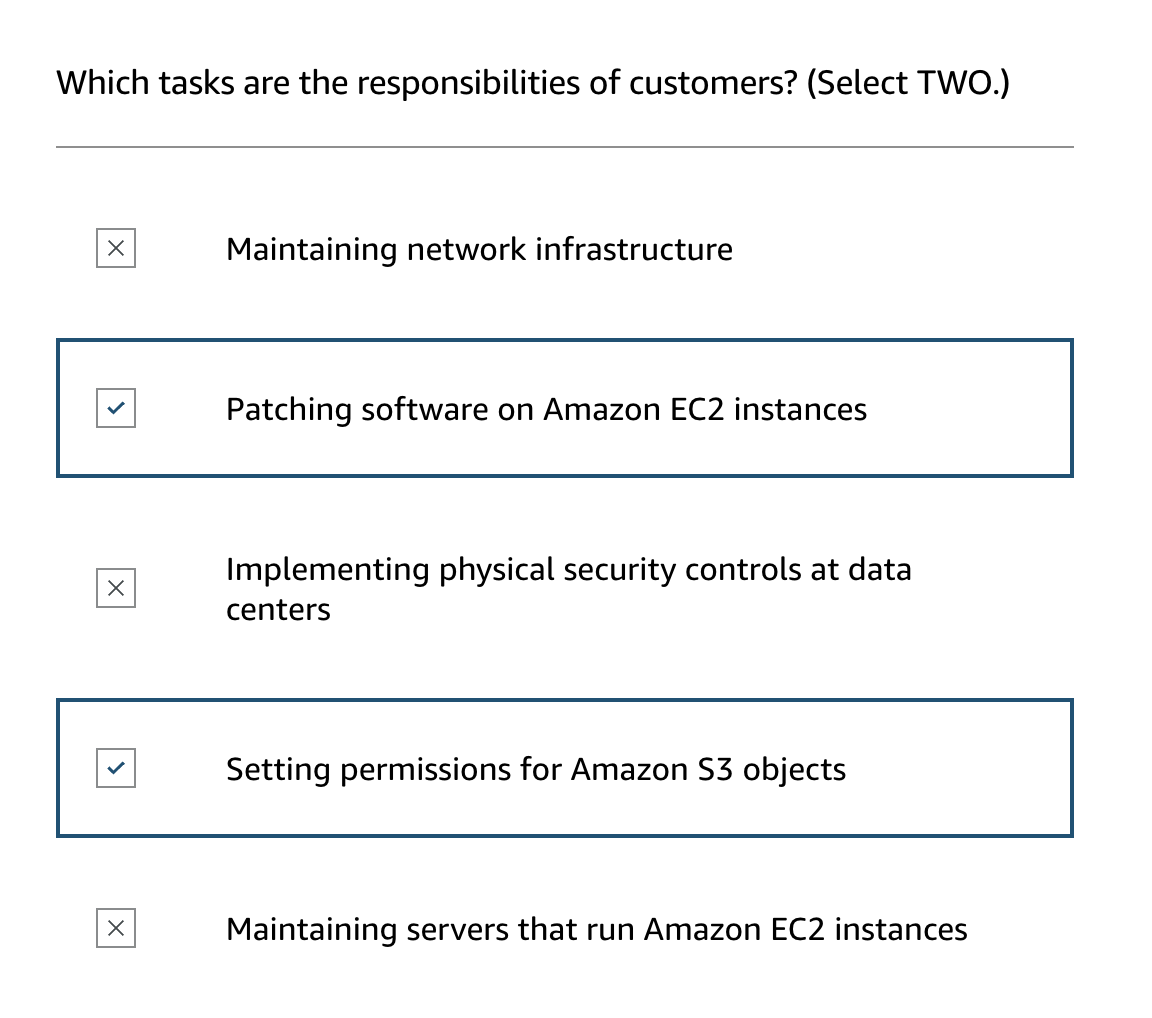Select the "Maintaining servers that run" answer text
The height and width of the screenshot is (1018, 1152).
(x=430, y=929)
